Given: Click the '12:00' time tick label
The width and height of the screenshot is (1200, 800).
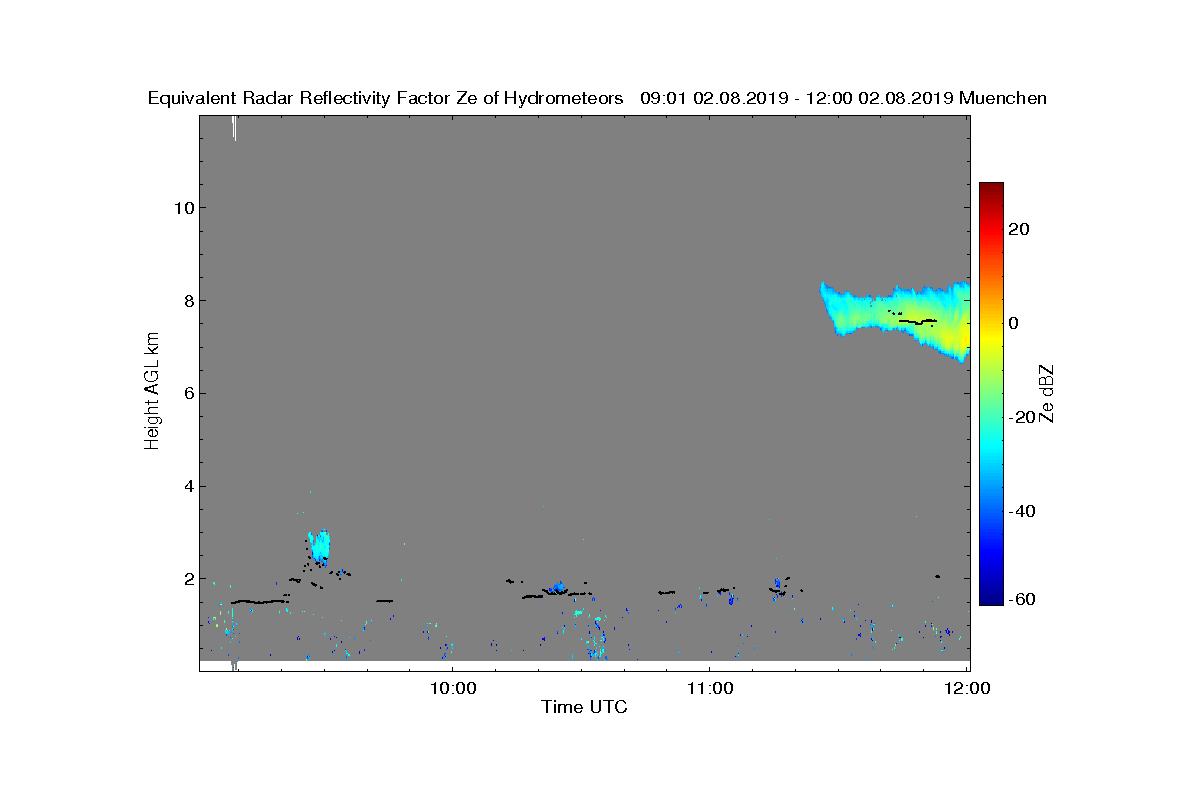Looking at the screenshot, I should [967, 688].
